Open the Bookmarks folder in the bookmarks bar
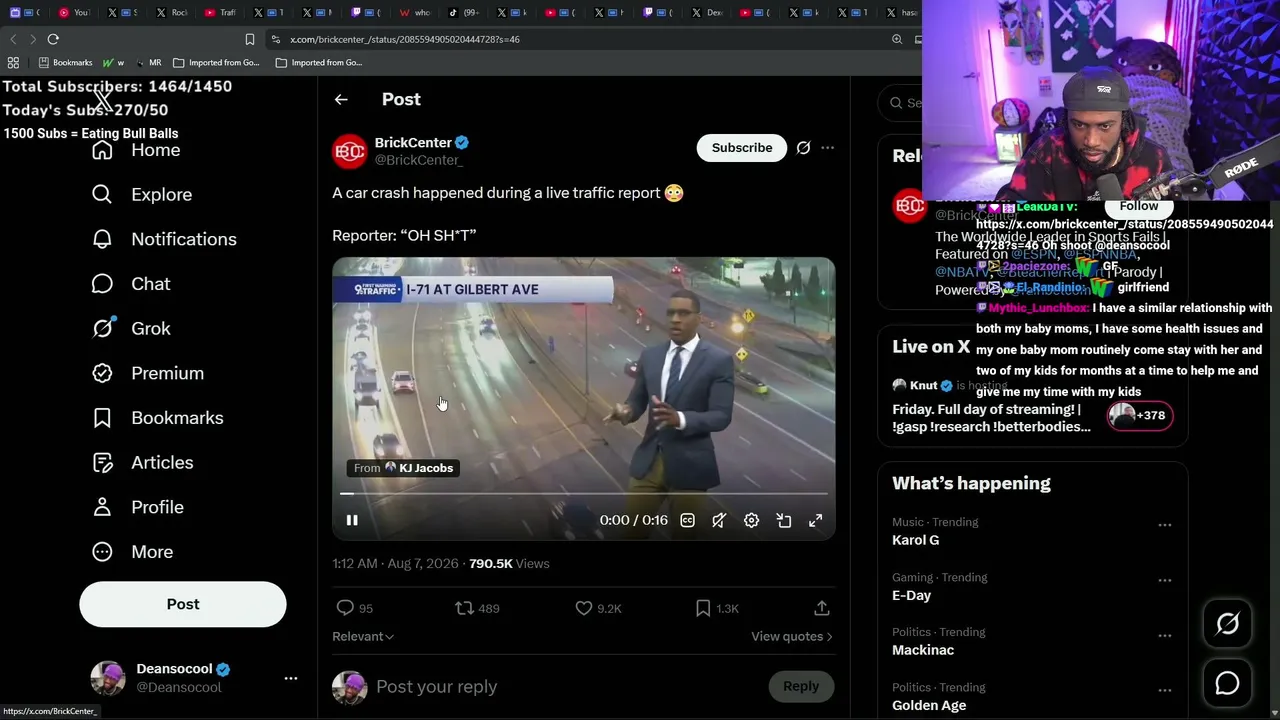The height and width of the screenshot is (720, 1280). click(x=65, y=62)
